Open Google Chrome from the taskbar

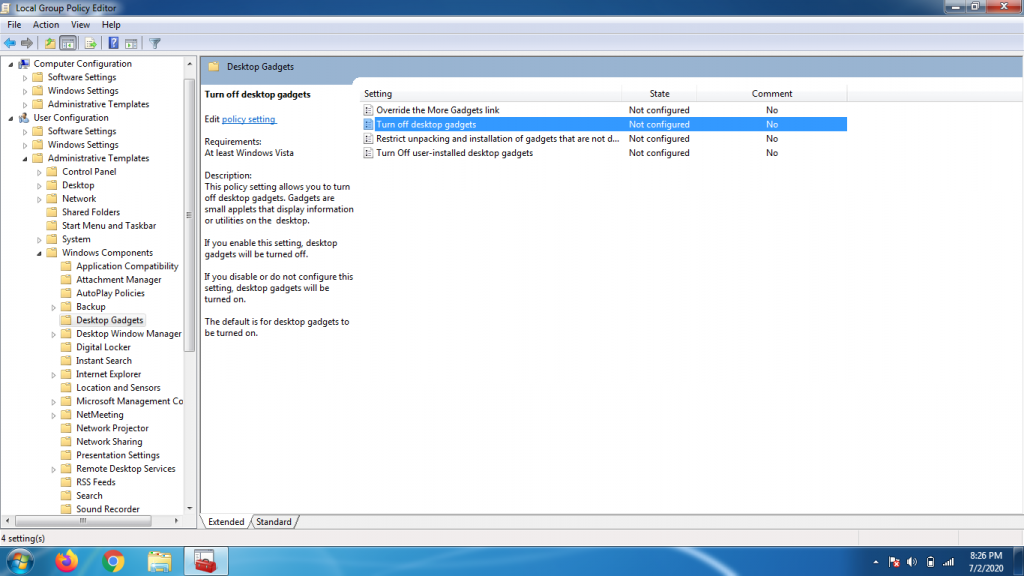coord(113,561)
